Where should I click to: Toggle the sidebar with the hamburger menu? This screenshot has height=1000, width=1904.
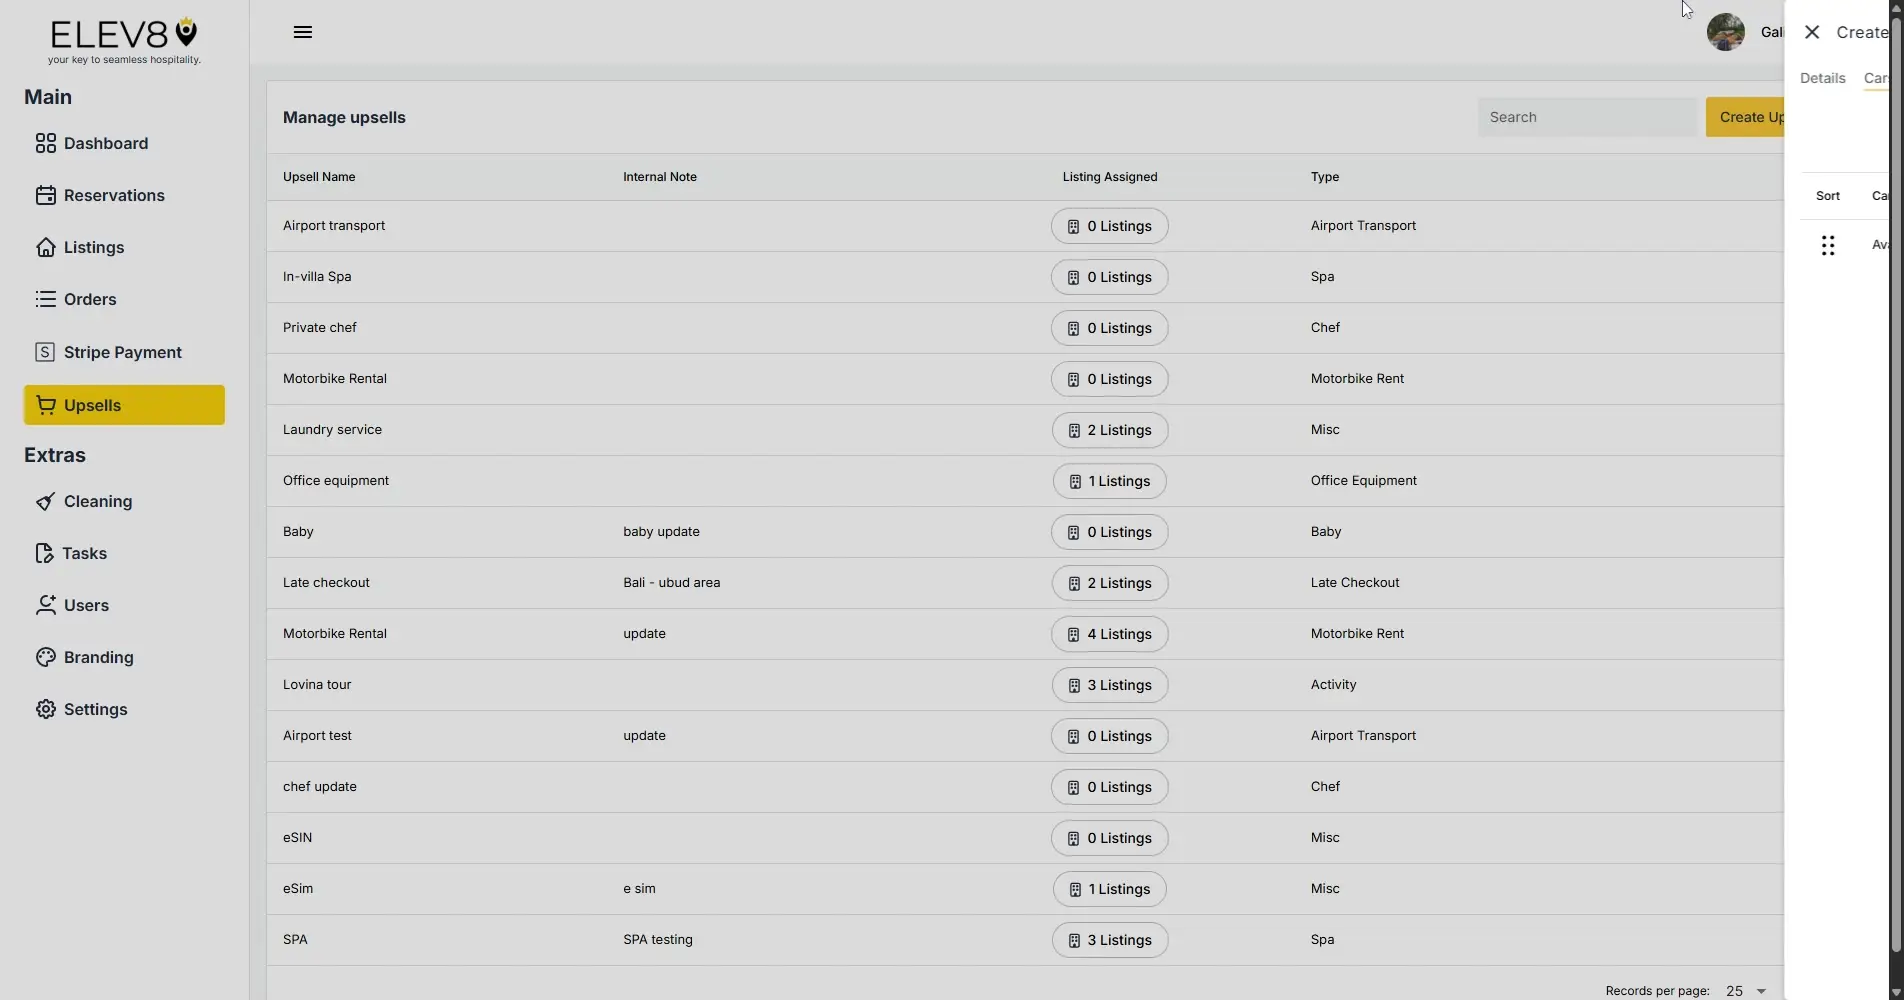point(302,31)
